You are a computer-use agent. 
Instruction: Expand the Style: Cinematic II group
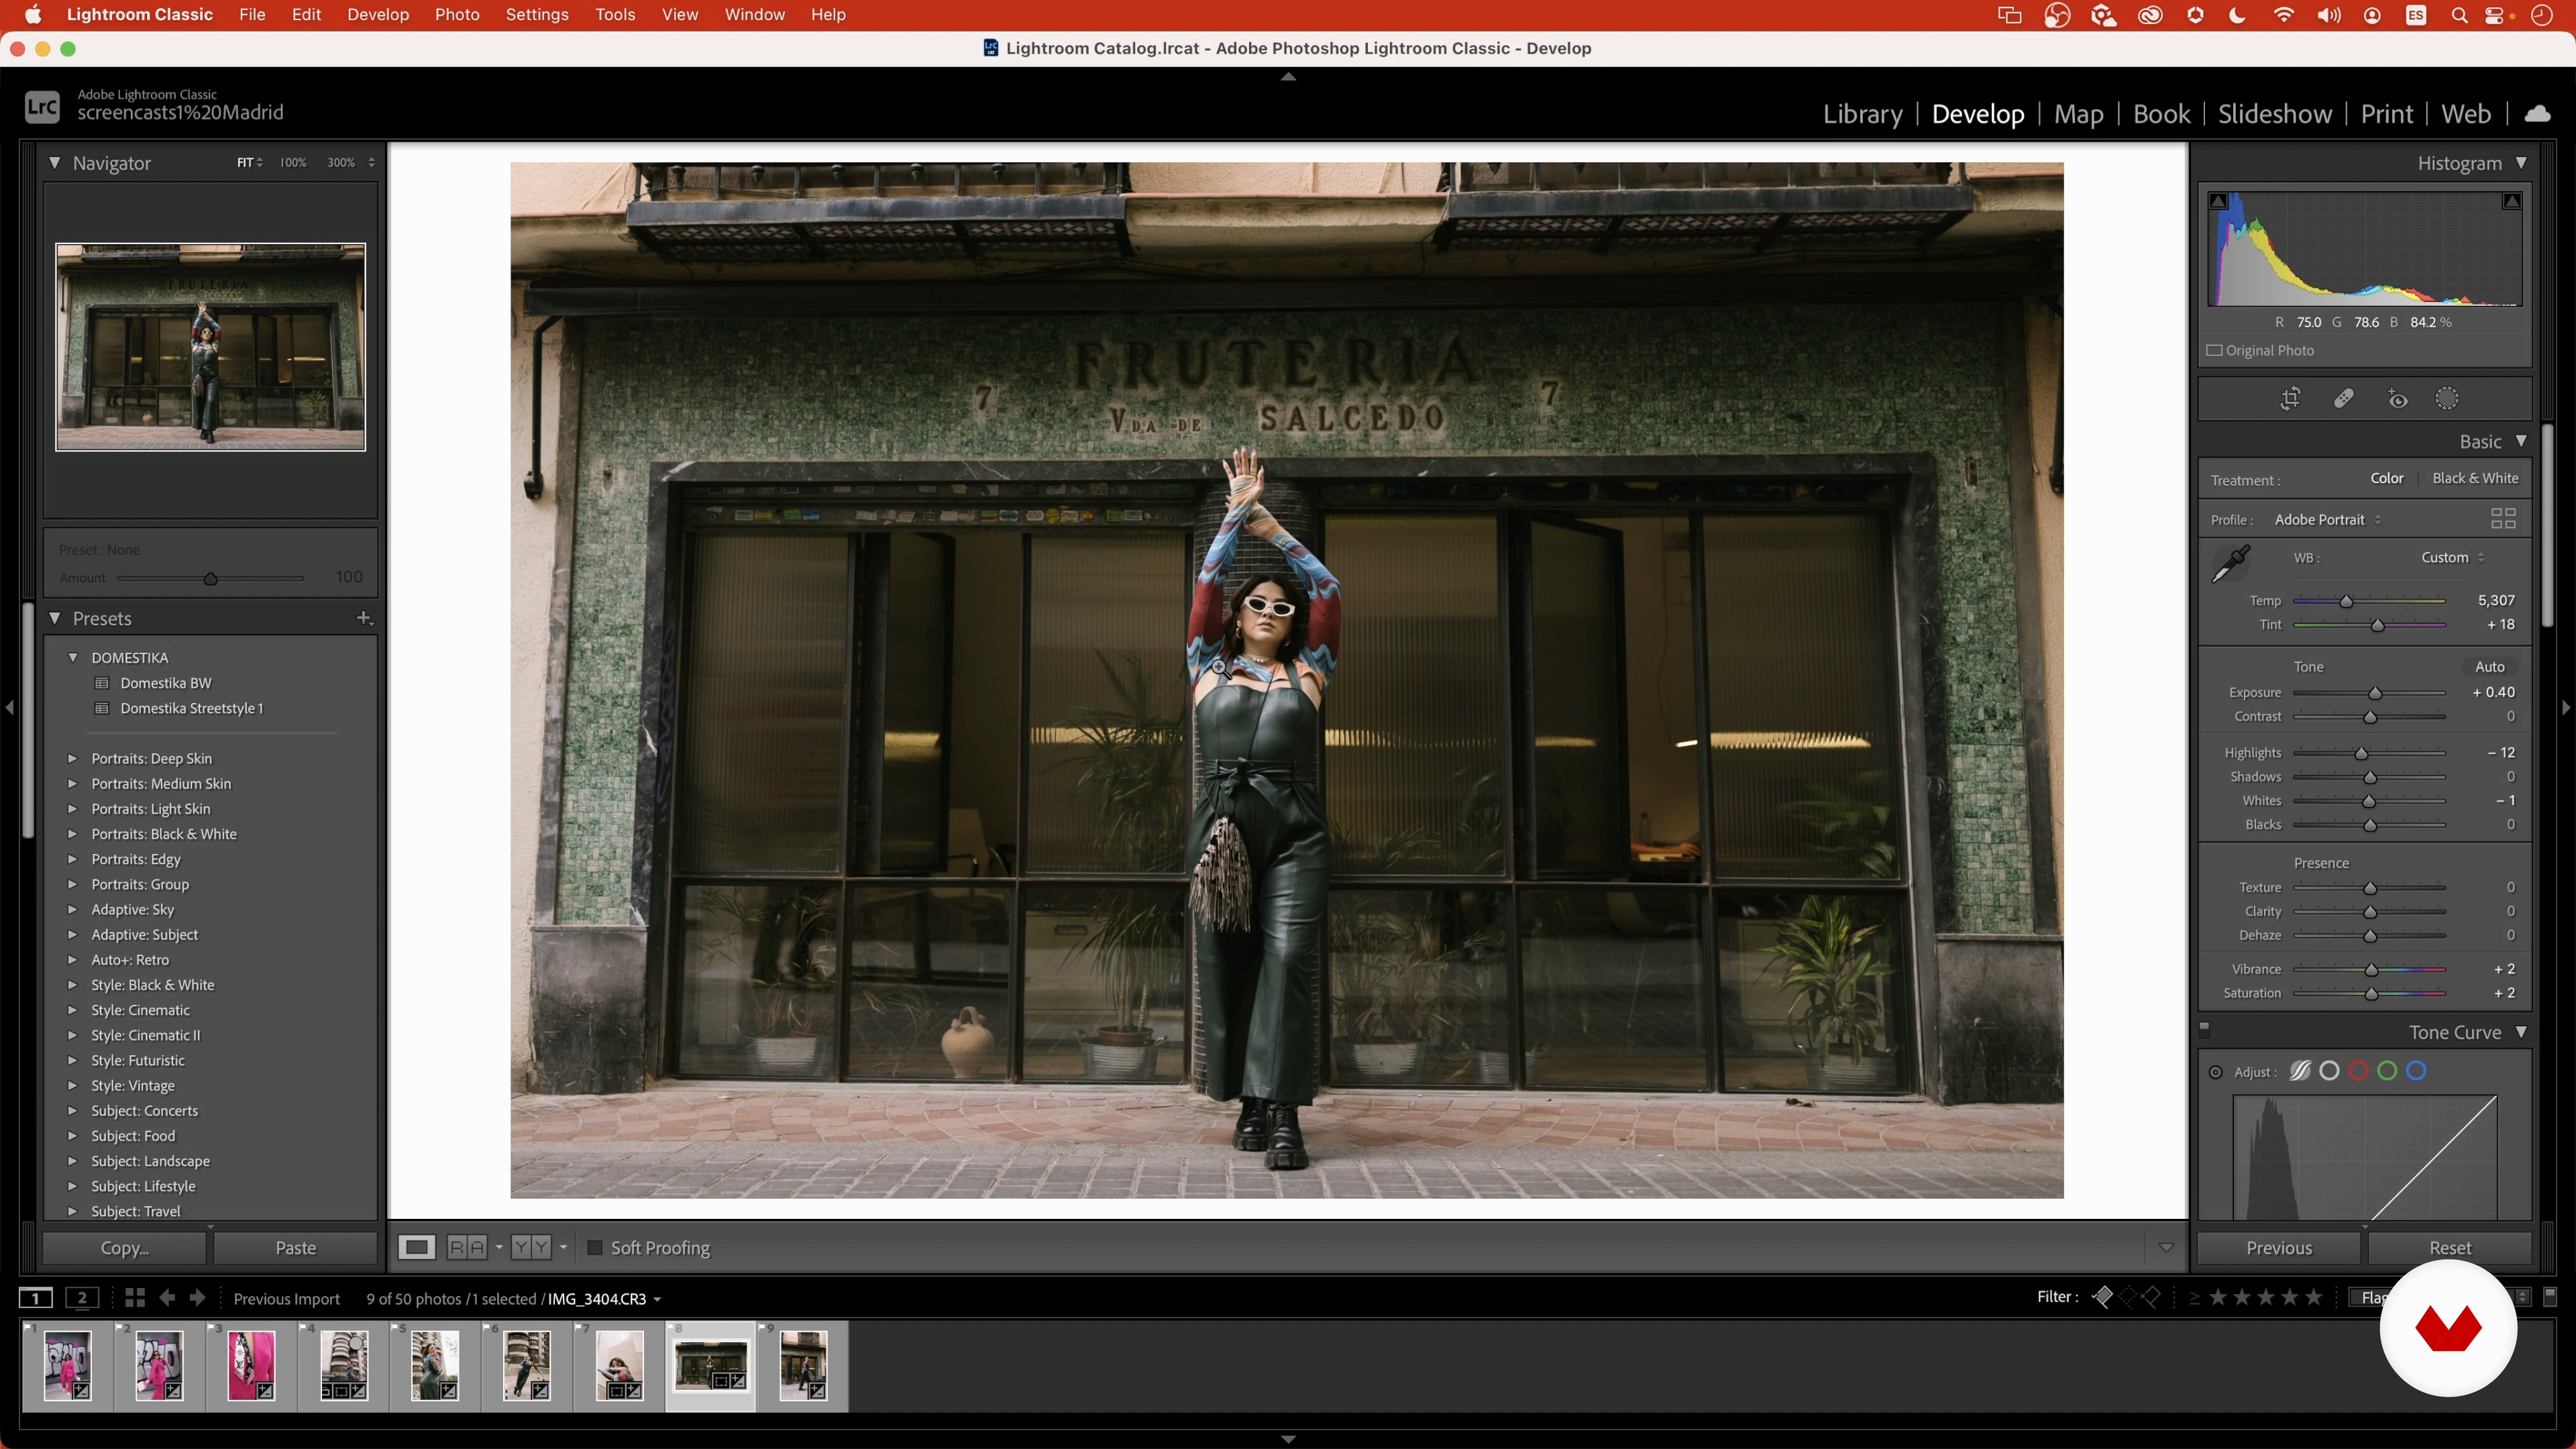(72, 1035)
